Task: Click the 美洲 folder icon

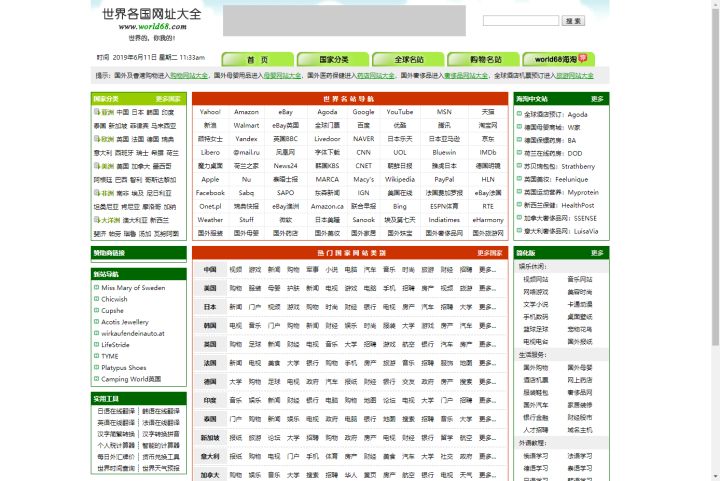Action: (x=97, y=166)
